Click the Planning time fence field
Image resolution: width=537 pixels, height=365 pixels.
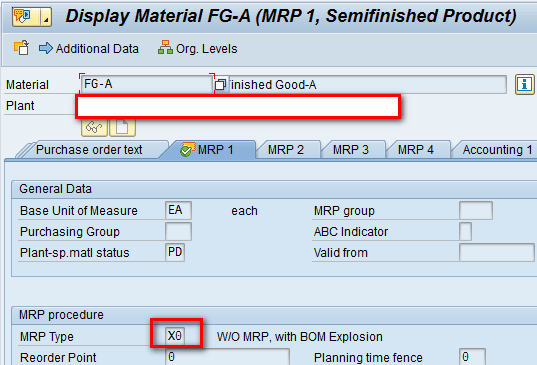click(x=472, y=357)
